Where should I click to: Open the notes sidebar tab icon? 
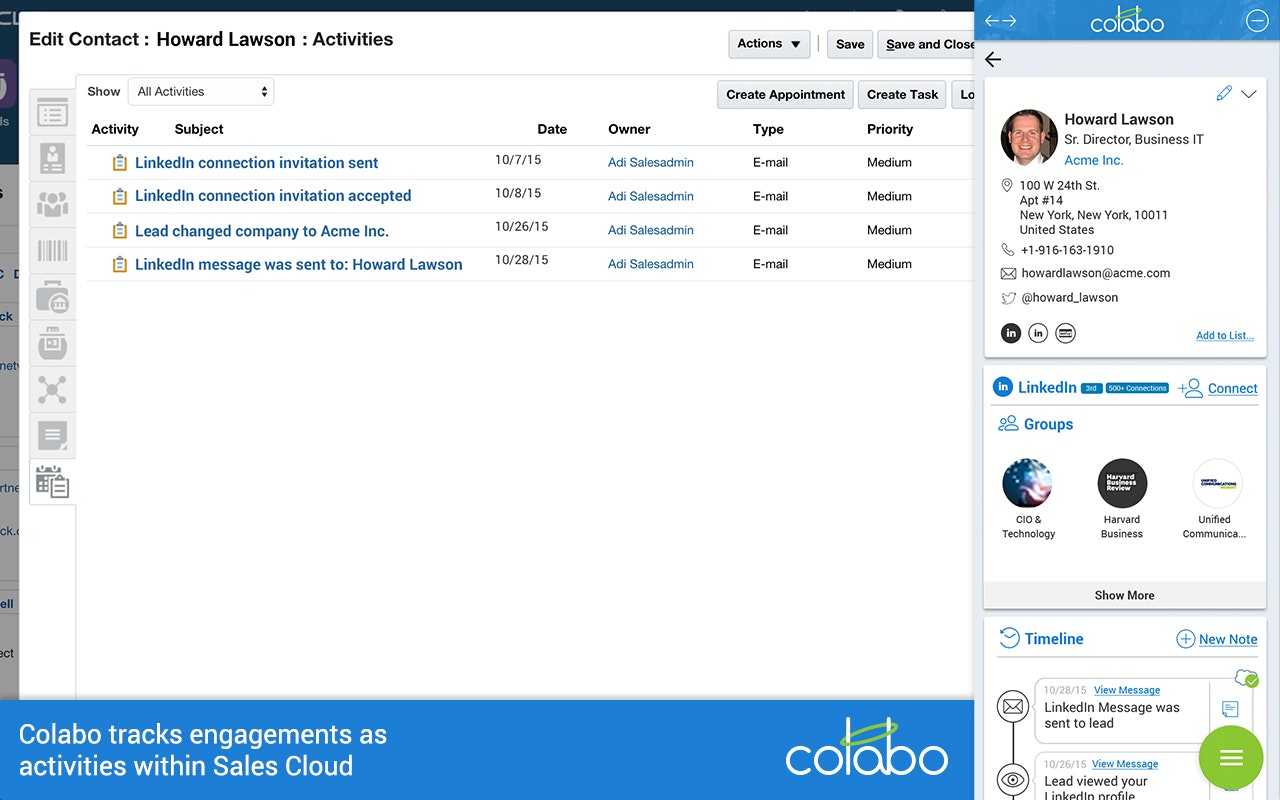click(52, 435)
